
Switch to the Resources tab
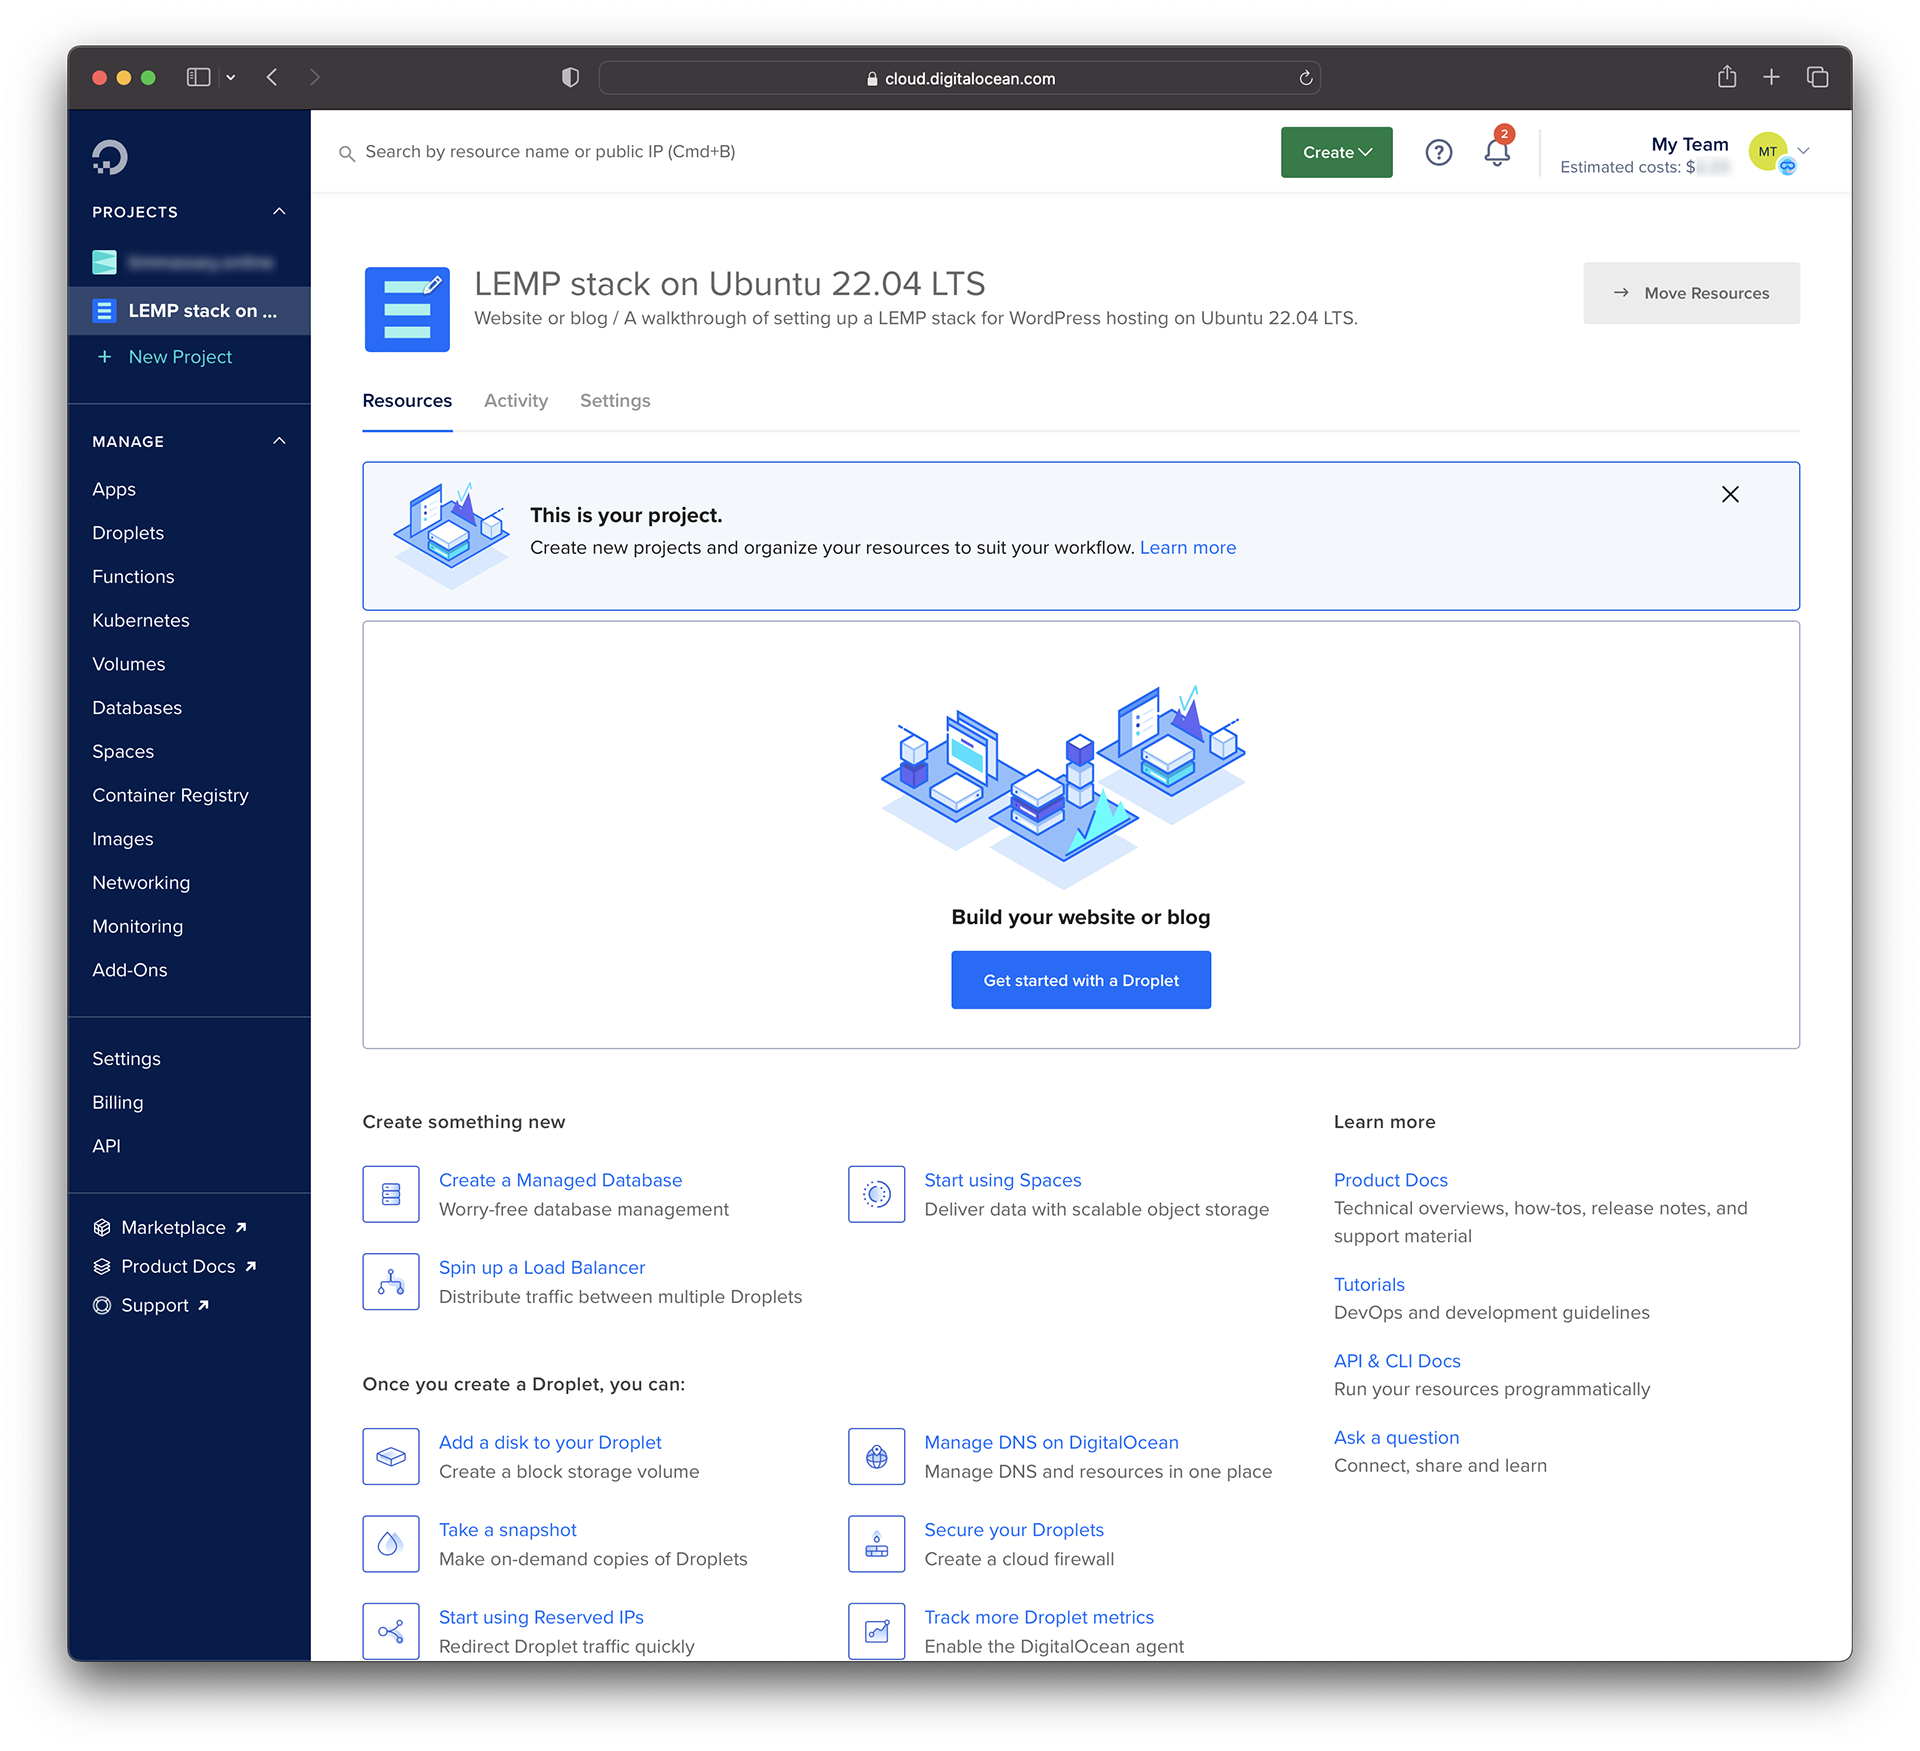(407, 400)
